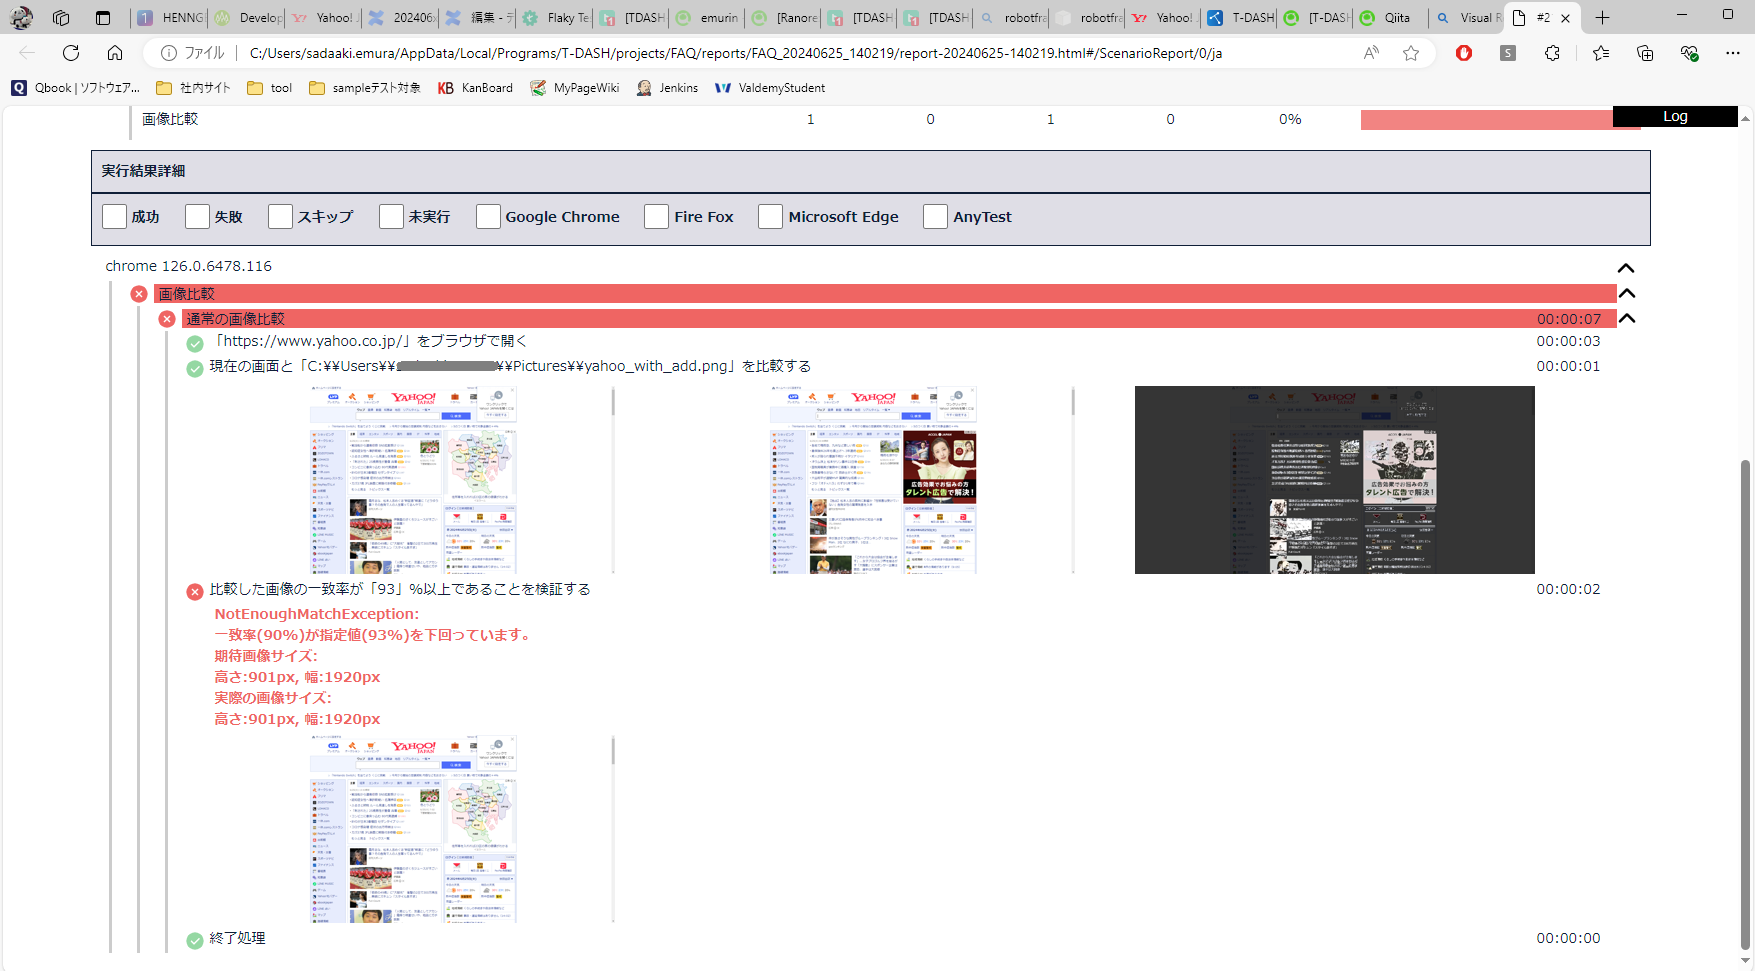Viewport: 1755px width, 971px height.
Task: Go to the browser home page
Action: [x=115, y=53]
